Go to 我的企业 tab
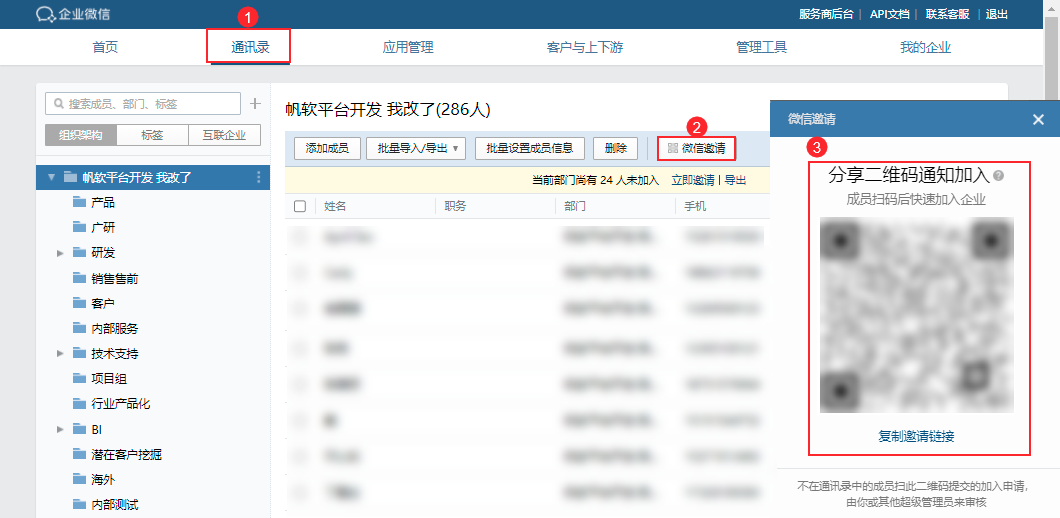Screen dimensions: 1060x518 click(925, 47)
